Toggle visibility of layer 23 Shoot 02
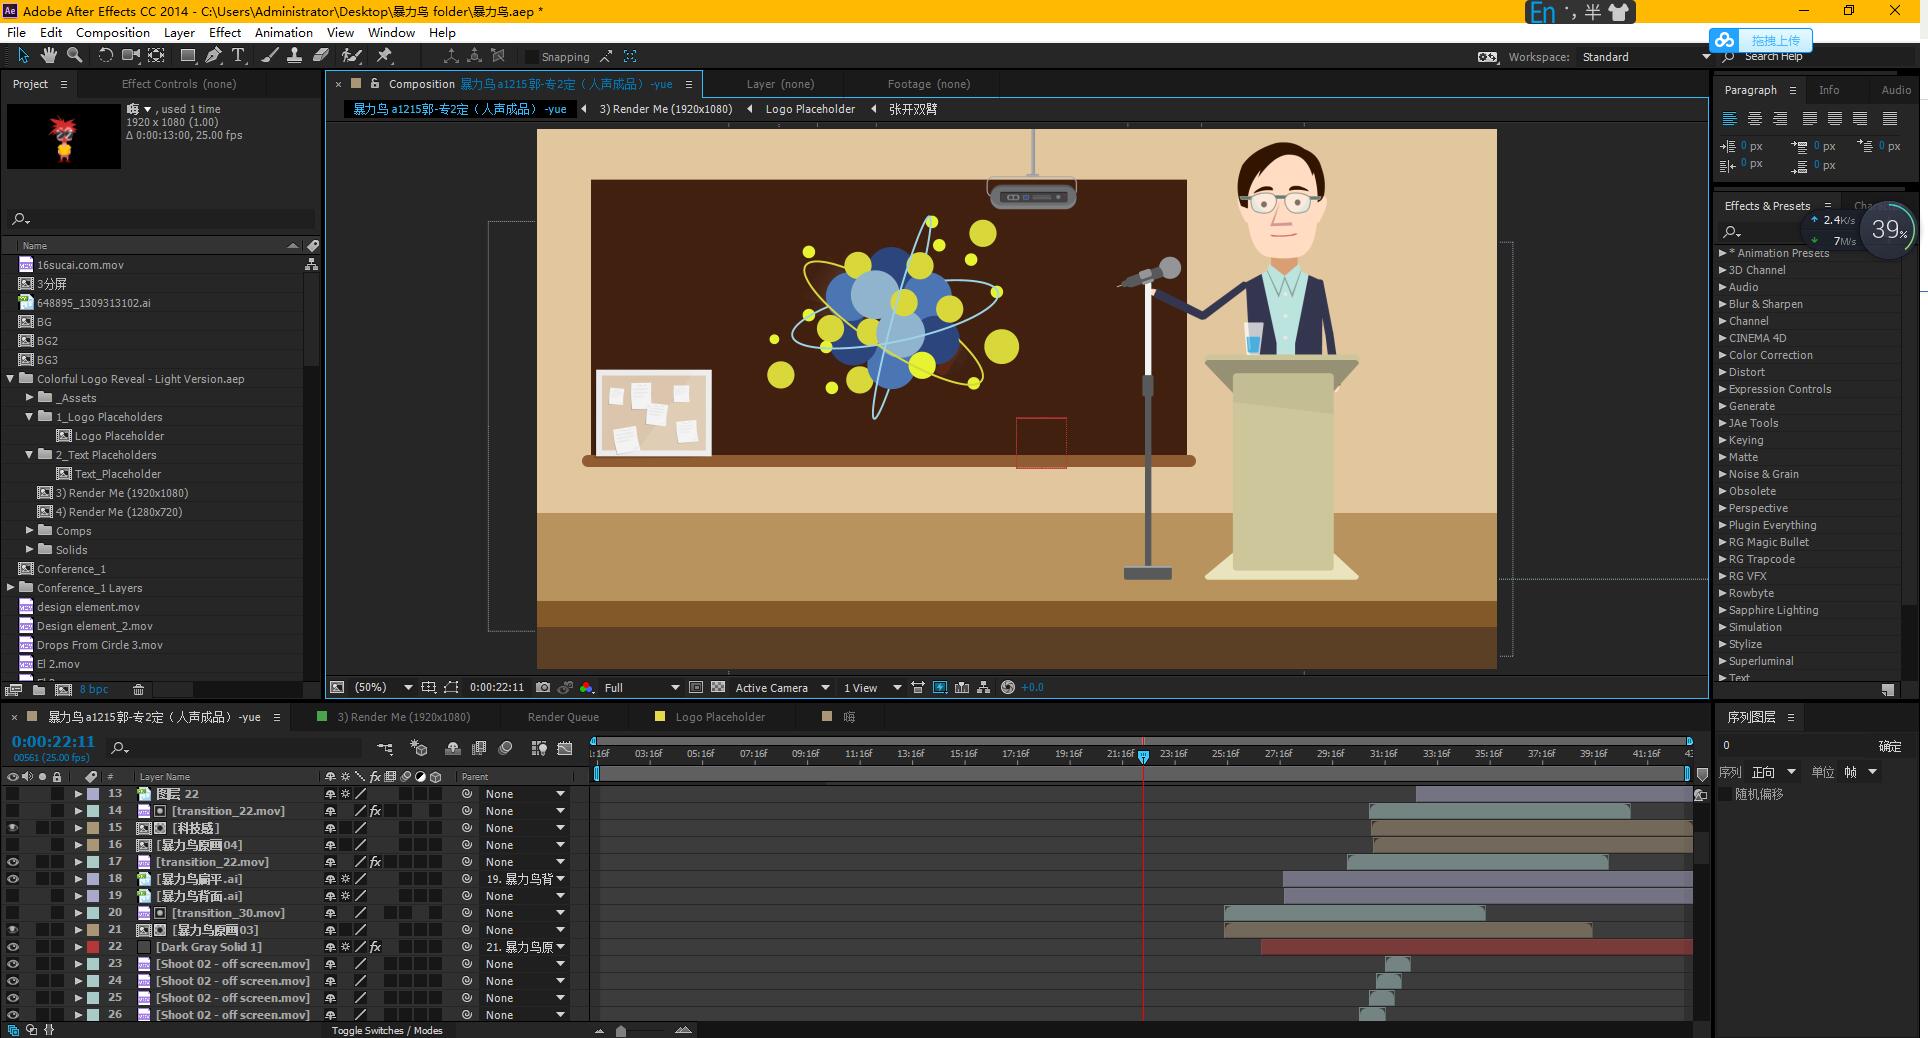 [13, 964]
